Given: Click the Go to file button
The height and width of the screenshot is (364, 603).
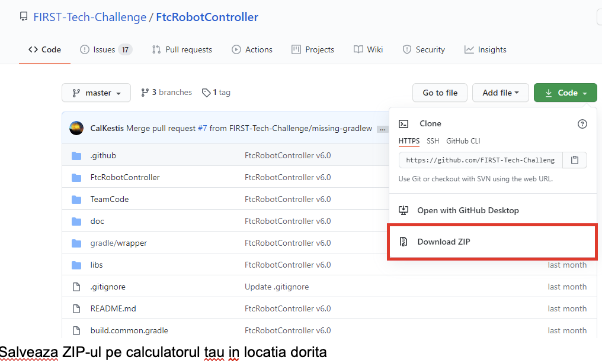Looking at the screenshot, I should (440, 93).
